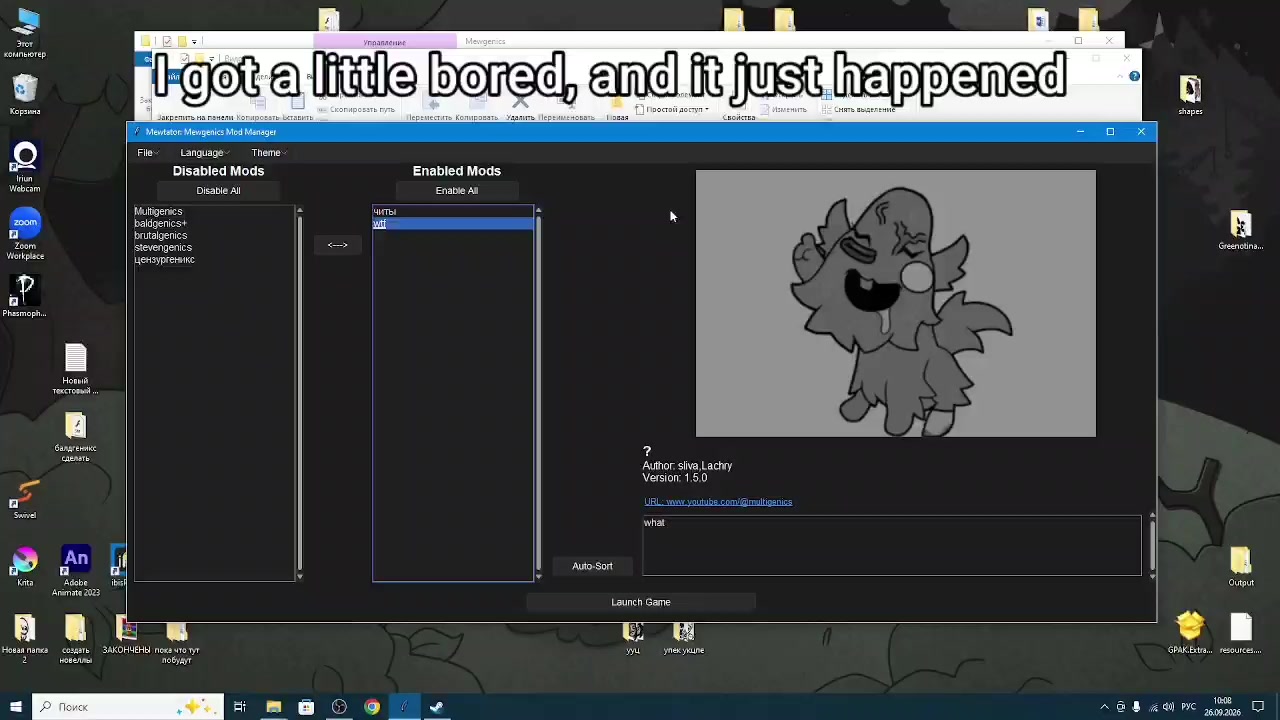Click the Disable All button
Viewport: 1280px width, 720px height.
[218, 191]
